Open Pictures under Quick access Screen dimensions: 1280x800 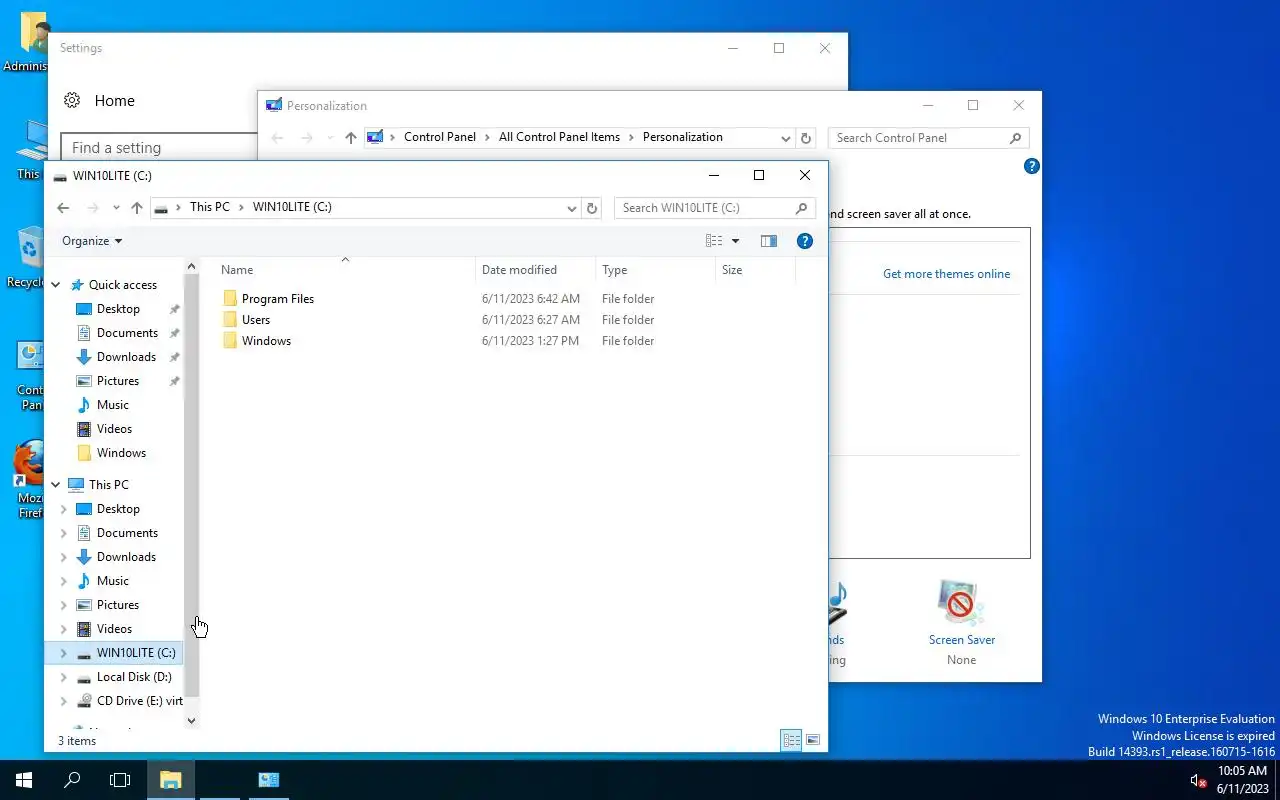tap(118, 381)
